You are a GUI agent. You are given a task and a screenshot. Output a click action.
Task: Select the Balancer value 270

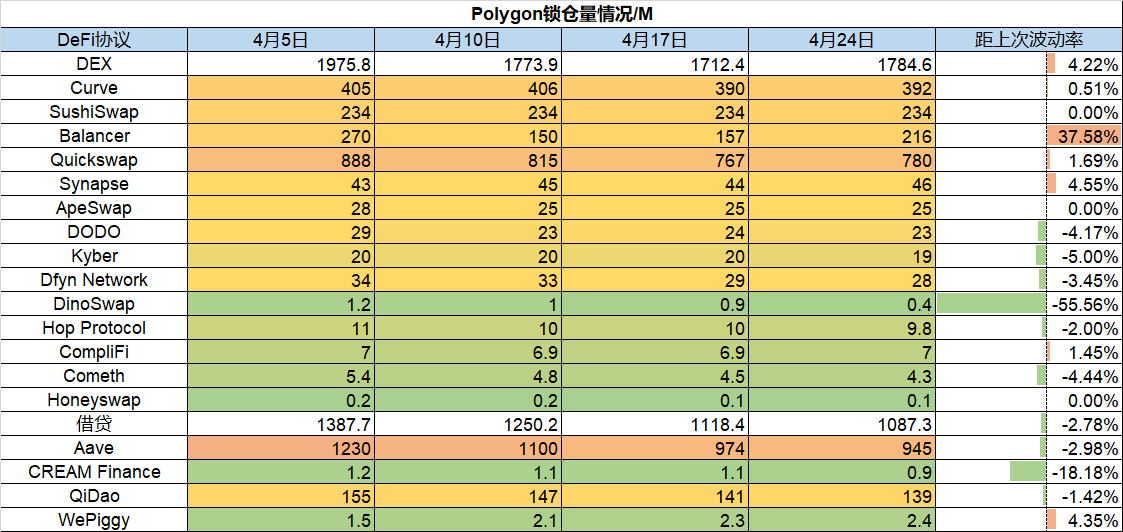(281, 136)
